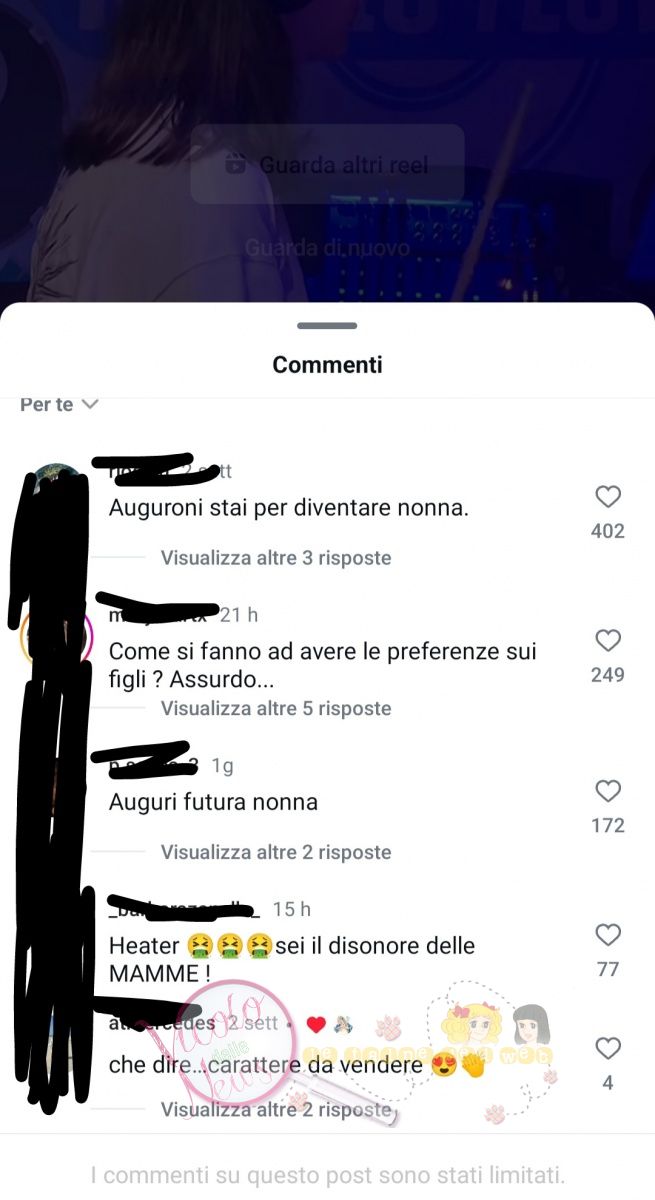Open the "Per te" sort dropdown
The height and width of the screenshot is (1200, 655).
(59, 405)
